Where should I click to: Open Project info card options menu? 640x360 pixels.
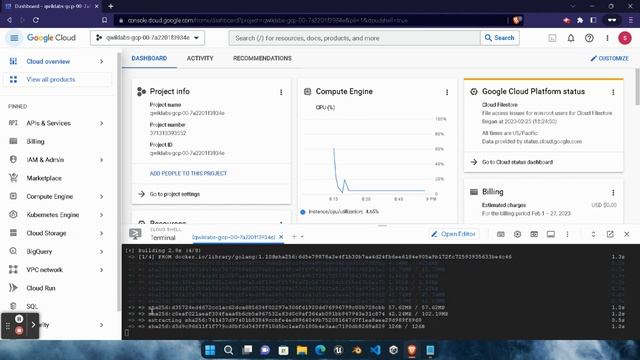(x=281, y=92)
